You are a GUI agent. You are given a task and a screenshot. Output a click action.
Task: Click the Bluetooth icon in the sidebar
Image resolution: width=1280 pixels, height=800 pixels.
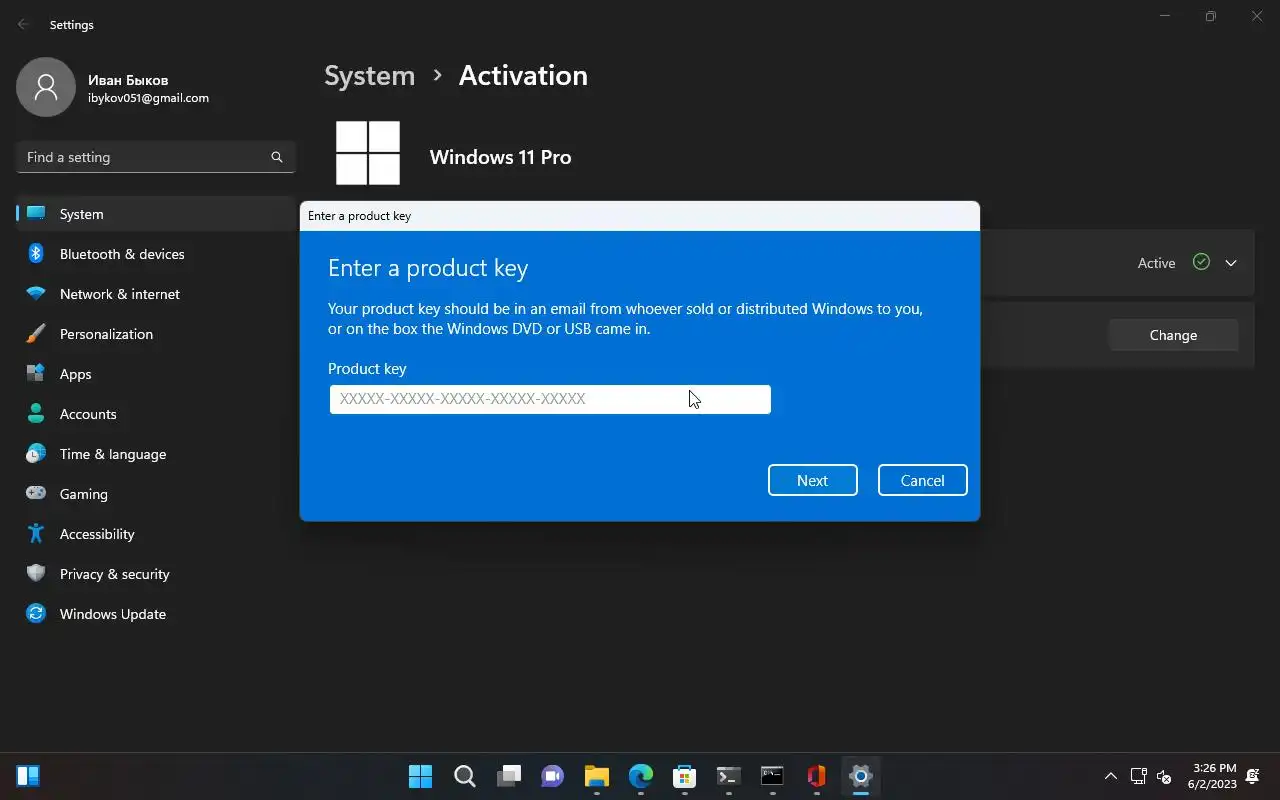point(36,254)
